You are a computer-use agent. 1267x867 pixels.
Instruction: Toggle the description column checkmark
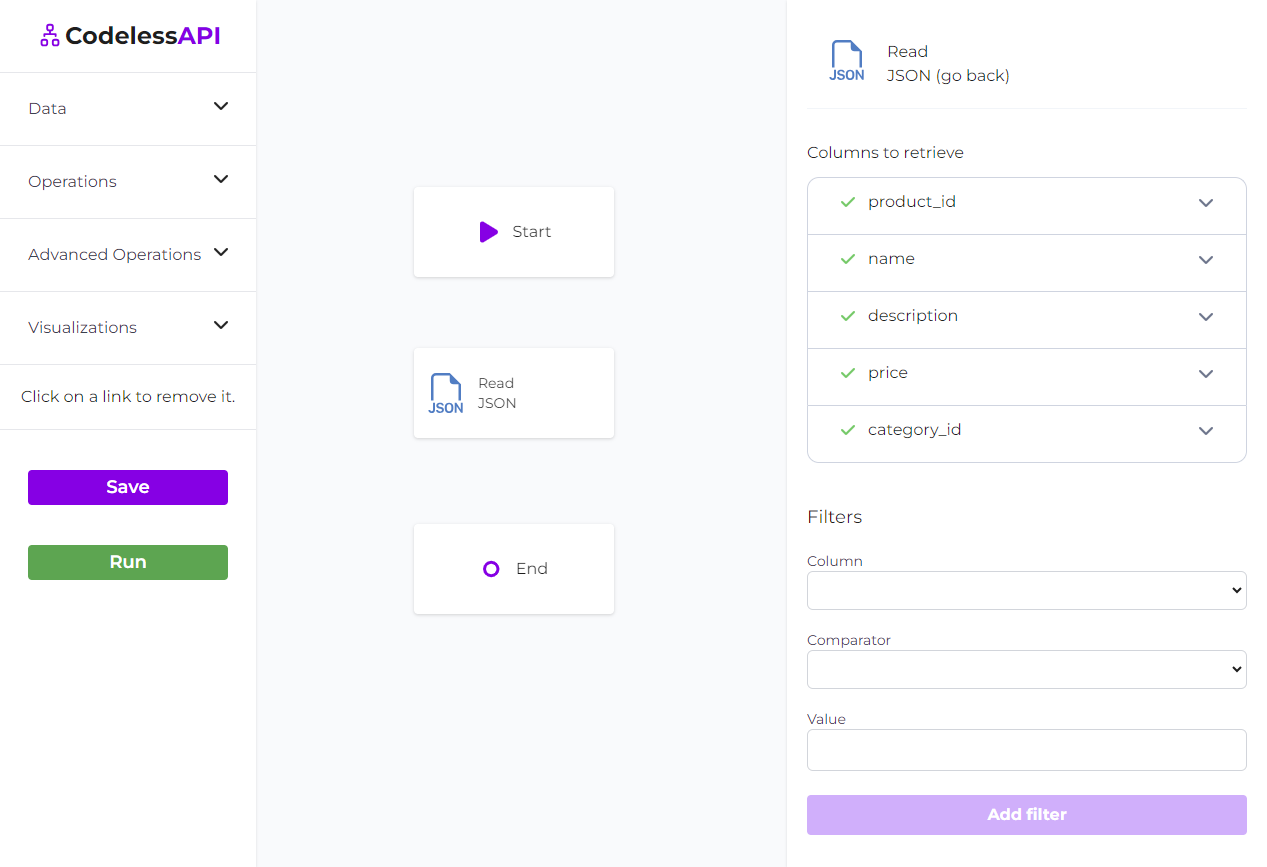click(848, 316)
